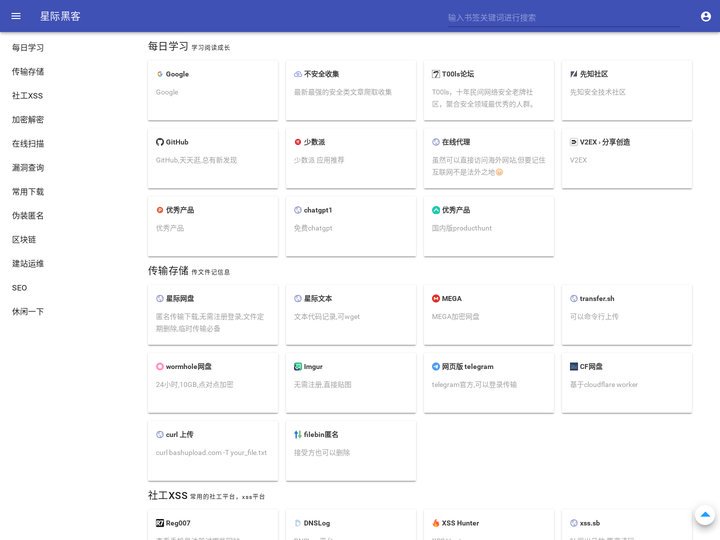The width and height of the screenshot is (720, 540).
Task: Click the '无需注册,直接贴图' description
Action: pos(322,384)
